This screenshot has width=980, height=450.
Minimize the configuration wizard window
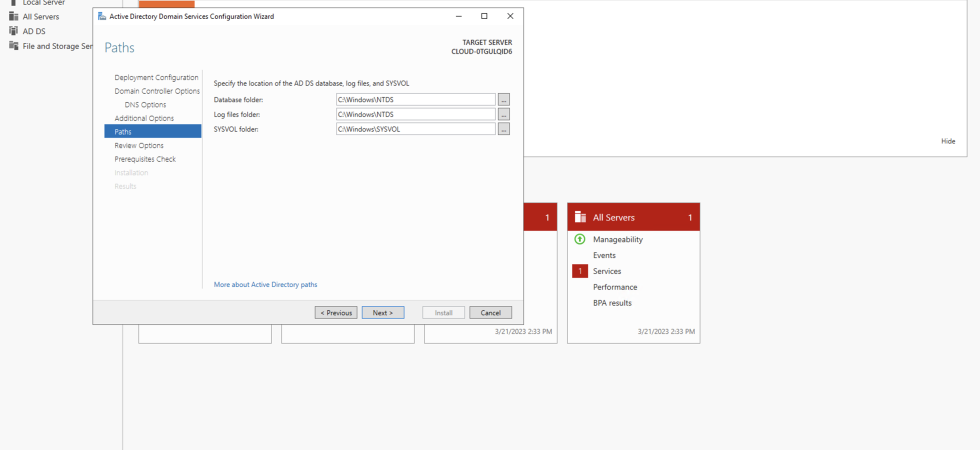pos(459,16)
